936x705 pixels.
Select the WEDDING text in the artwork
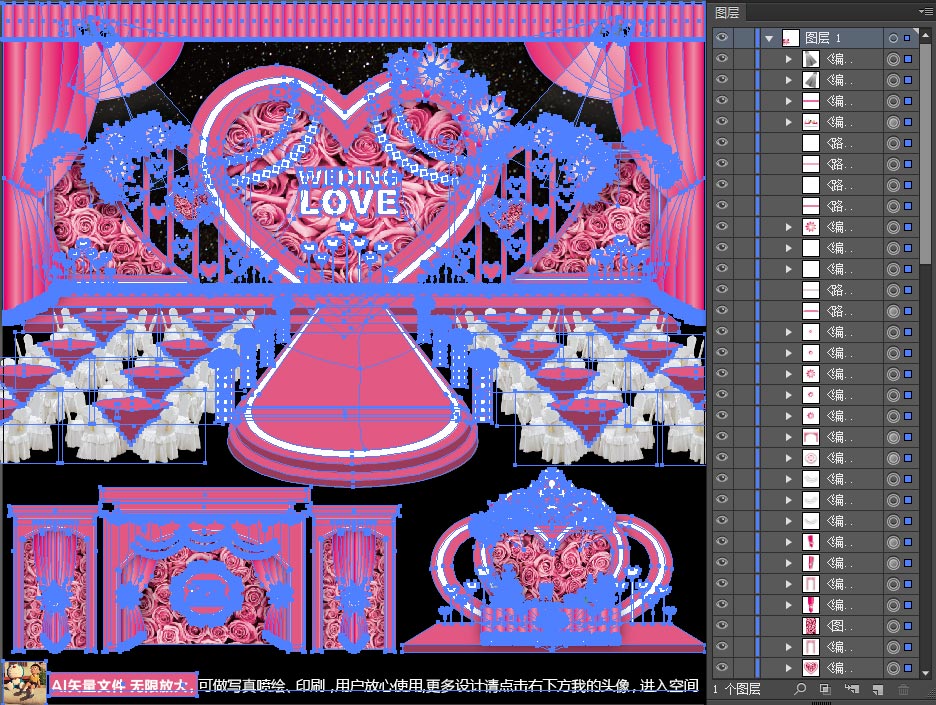(x=349, y=177)
